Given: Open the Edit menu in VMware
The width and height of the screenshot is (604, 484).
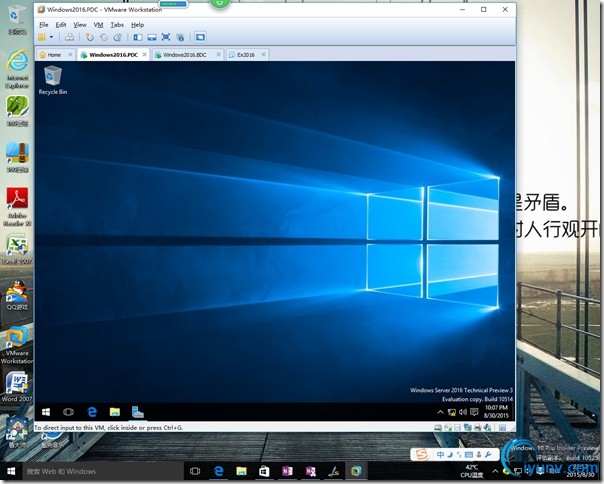Looking at the screenshot, I should [x=61, y=25].
